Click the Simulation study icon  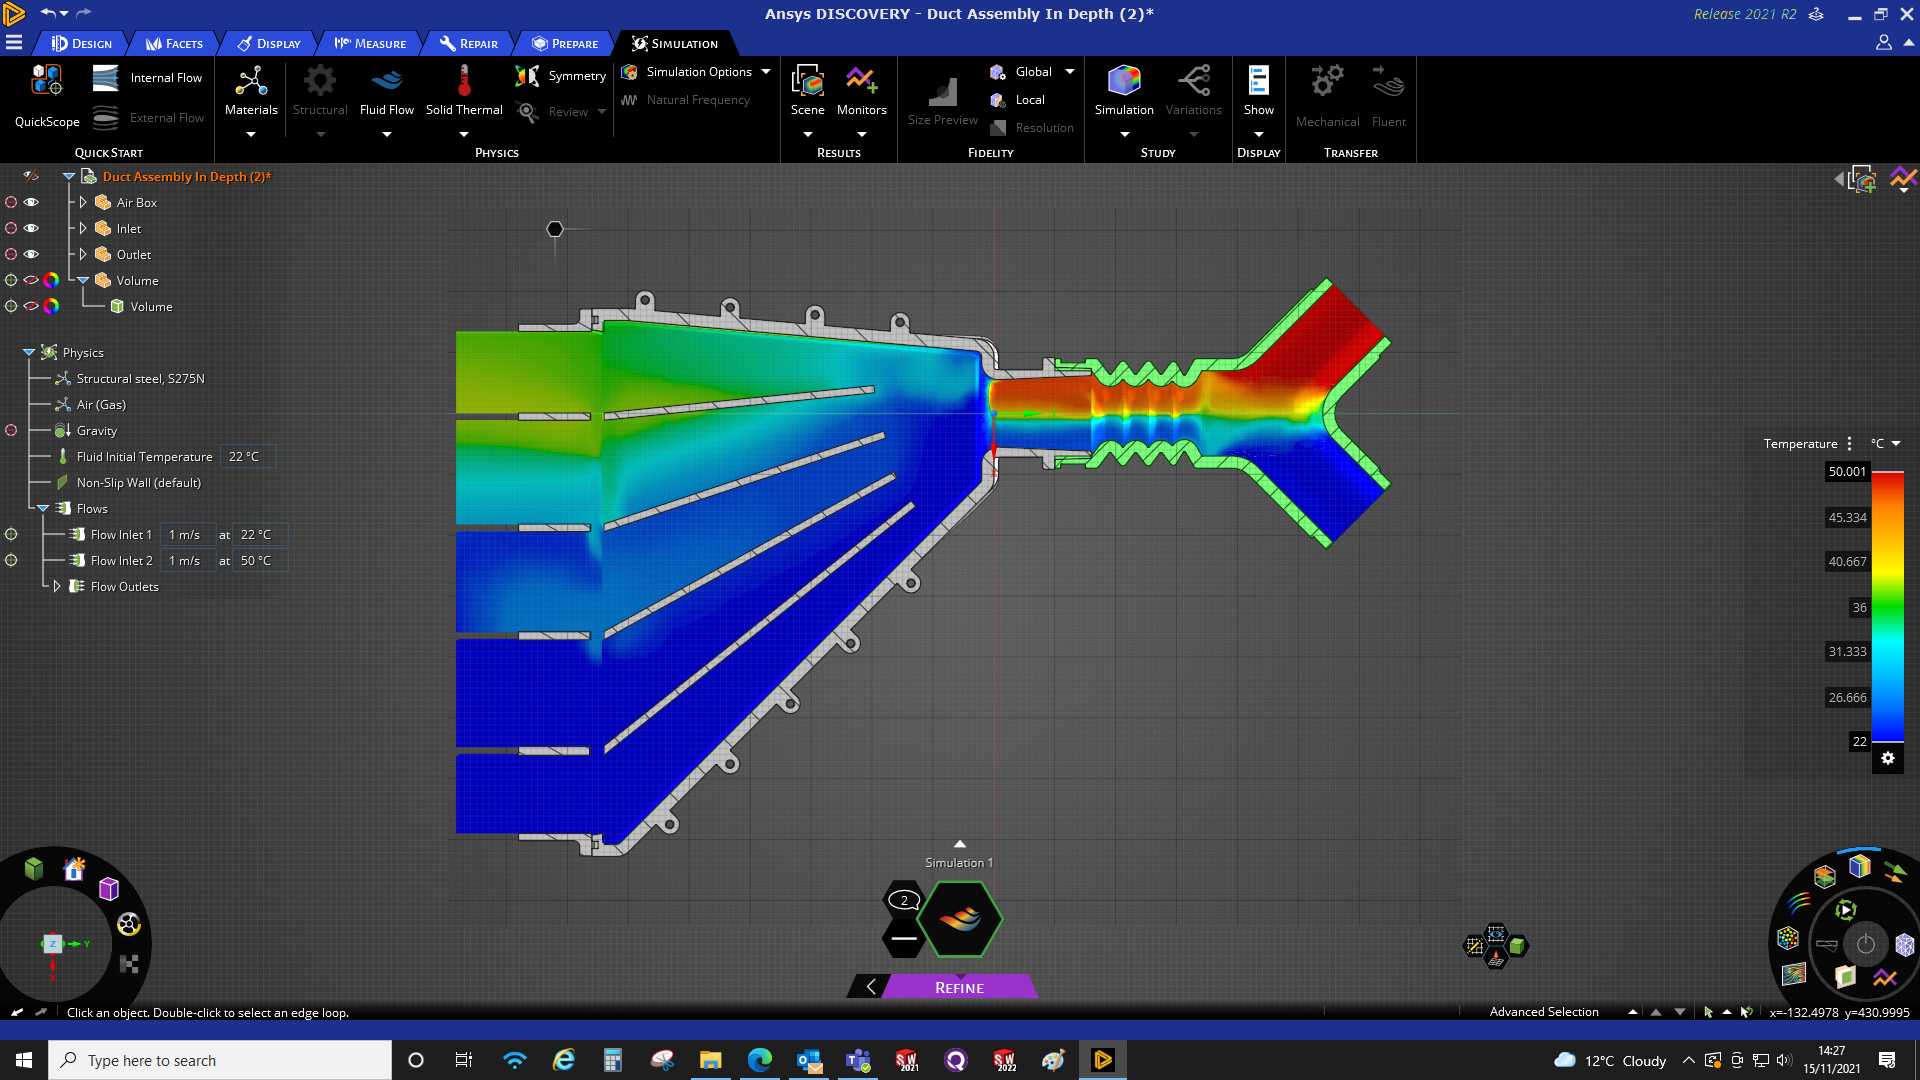1124,92
